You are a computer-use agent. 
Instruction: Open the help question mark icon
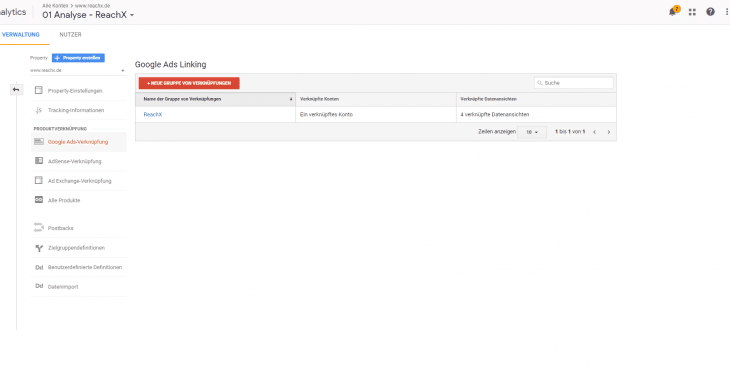(x=710, y=12)
